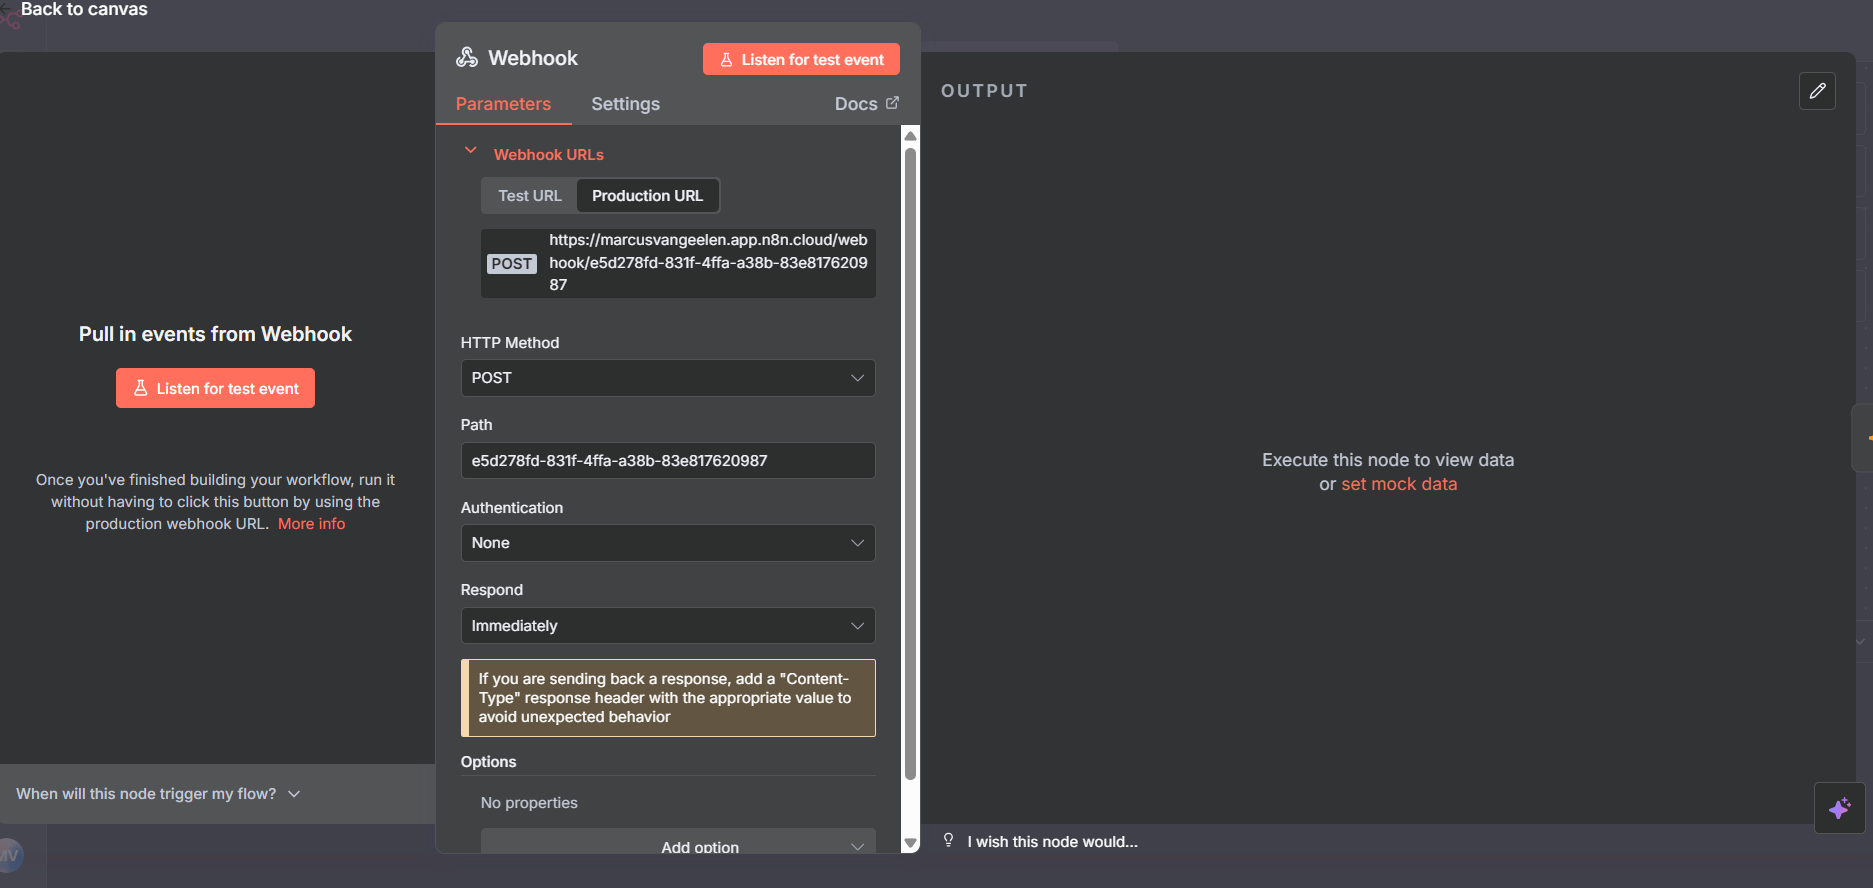Click the set mock data link
Image resolution: width=1873 pixels, height=888 pixels.
tap(1399, 484)
